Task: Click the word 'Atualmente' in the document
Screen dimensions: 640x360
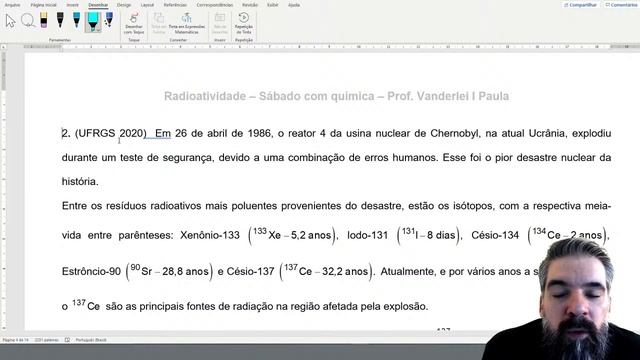Action: point(407,272)
